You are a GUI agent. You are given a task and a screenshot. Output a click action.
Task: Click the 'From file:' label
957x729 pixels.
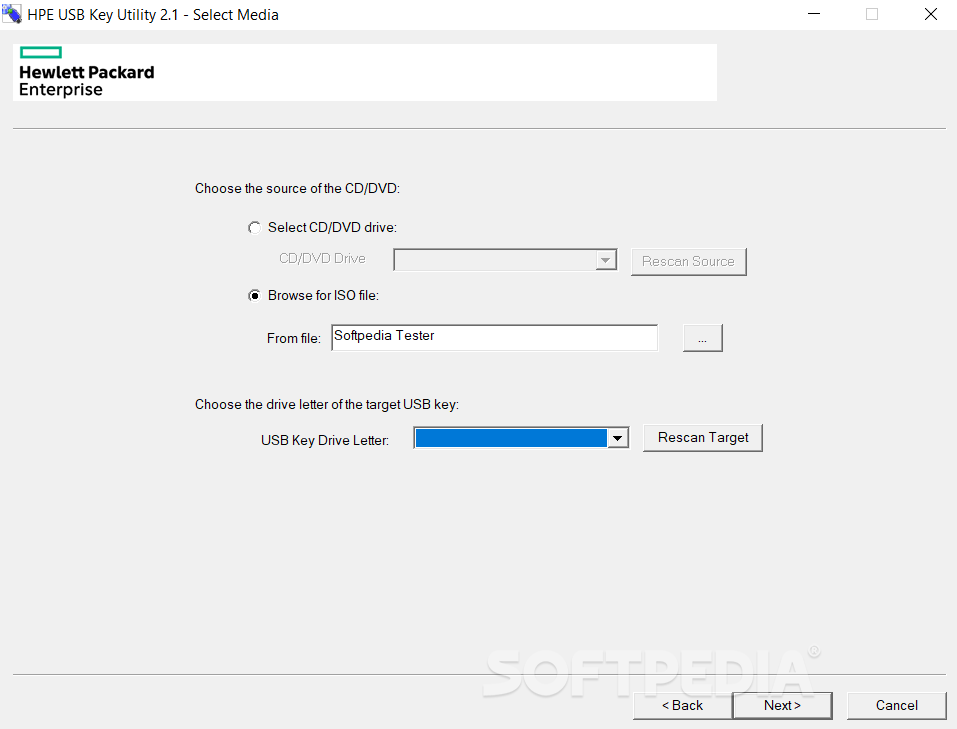click(294, 338)
